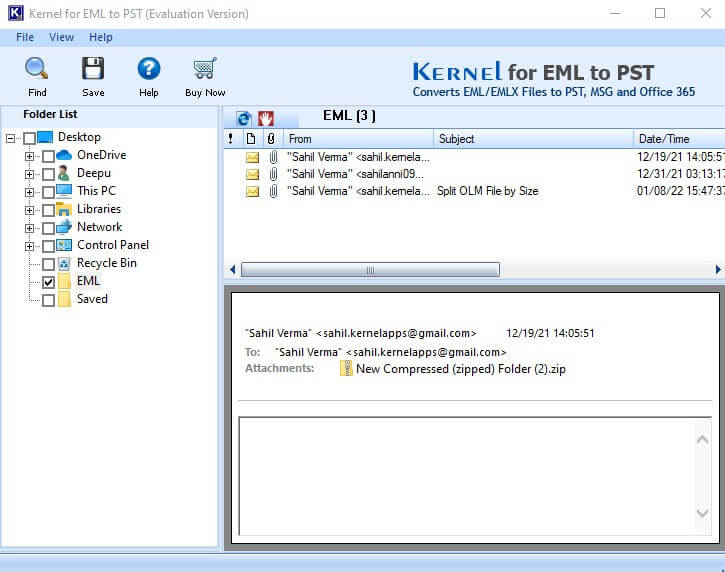The height and width of the screenshot is (572, 725).
Task: Select the Split OLM File by Size subject
Action: pyautogui.click(x=487, y=191)
